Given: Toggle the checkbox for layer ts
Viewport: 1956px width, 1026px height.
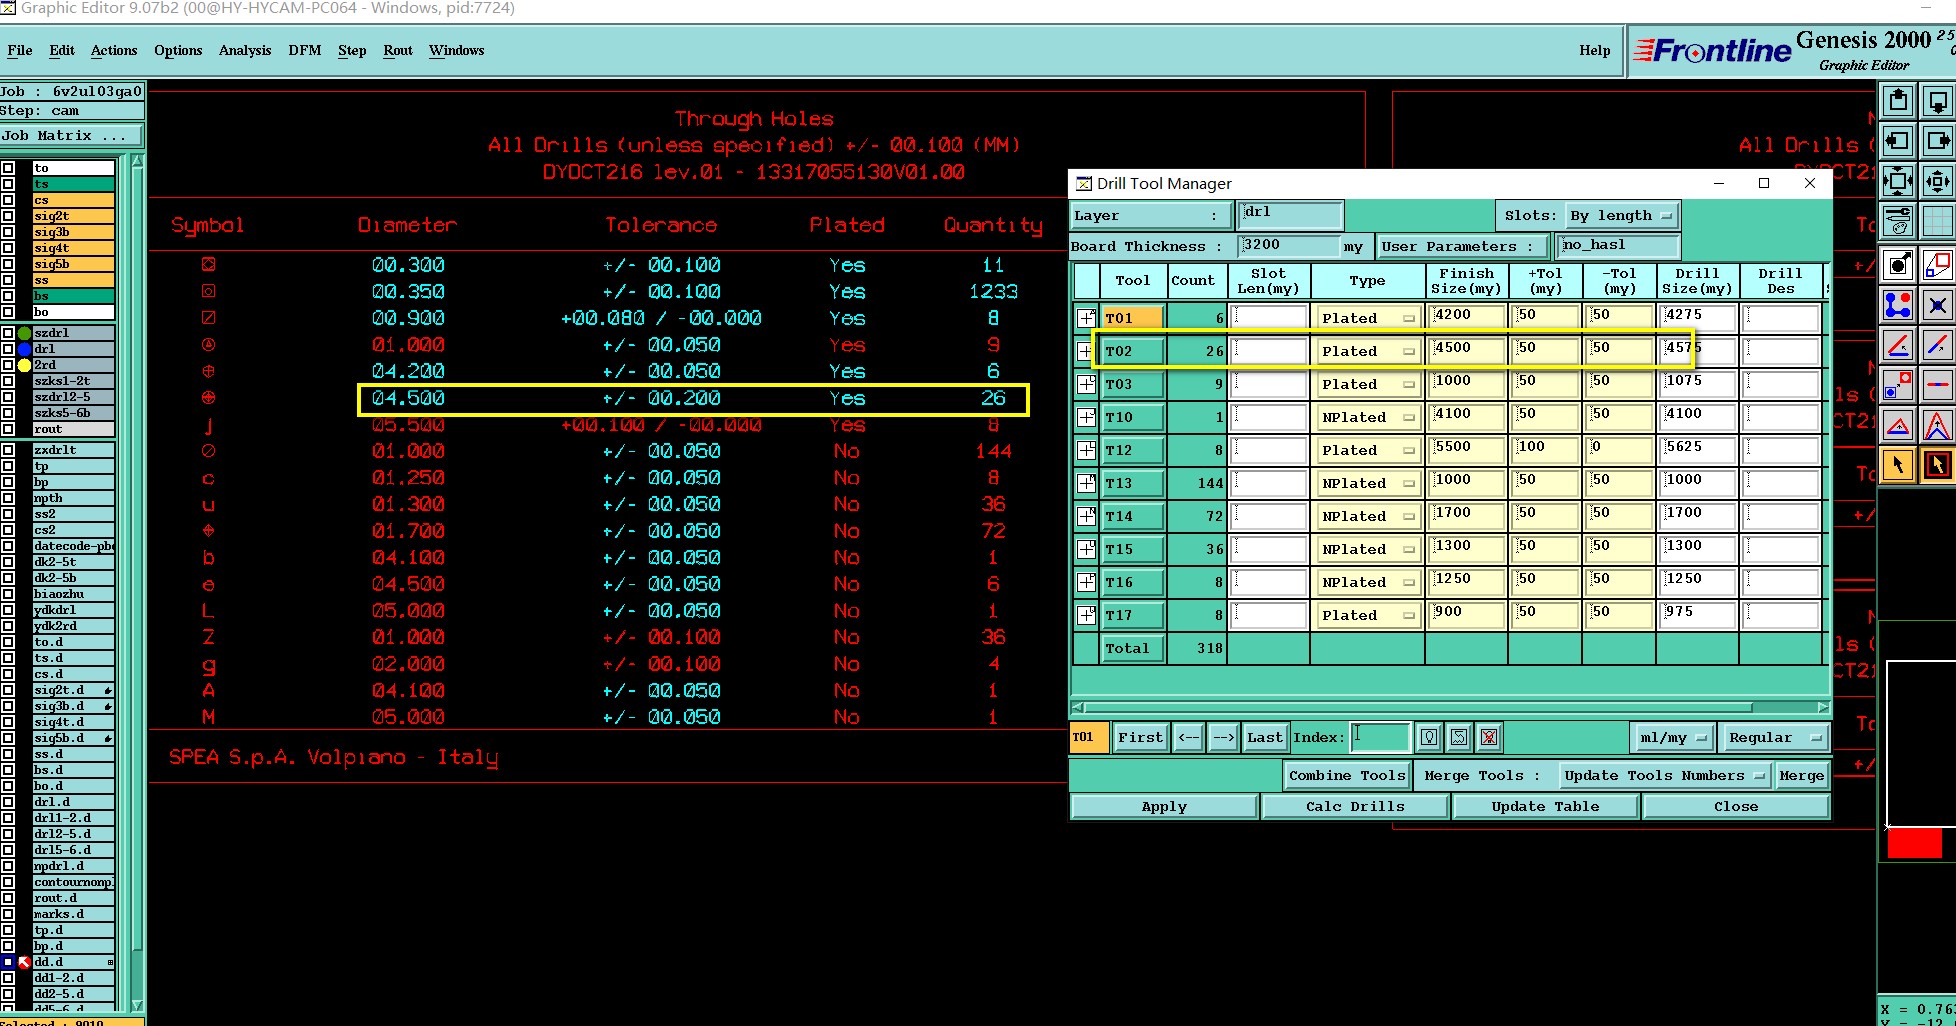Looking at the screenshot, I should 8,184.
